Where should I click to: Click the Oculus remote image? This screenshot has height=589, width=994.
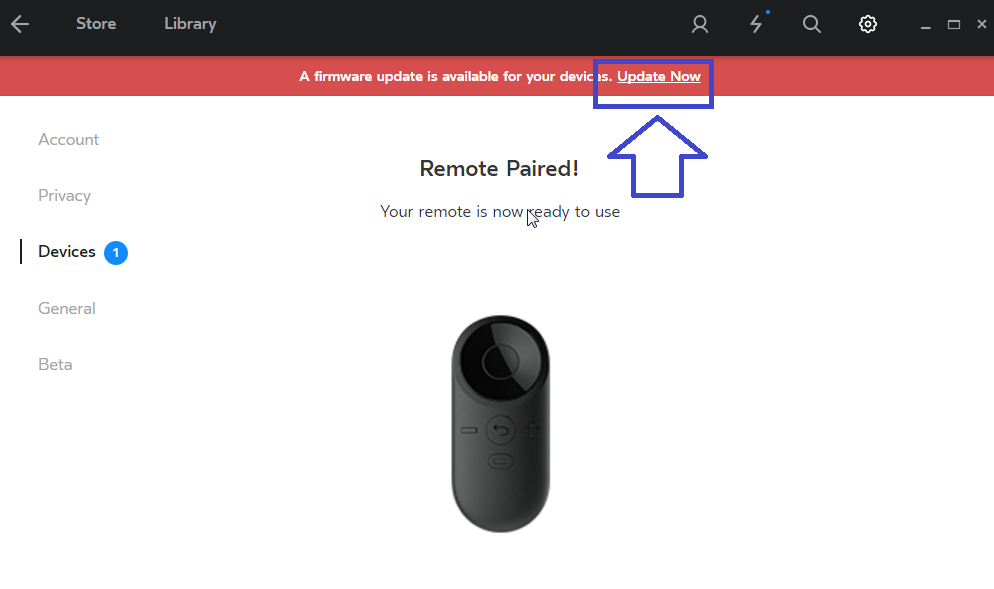(500, 424)
